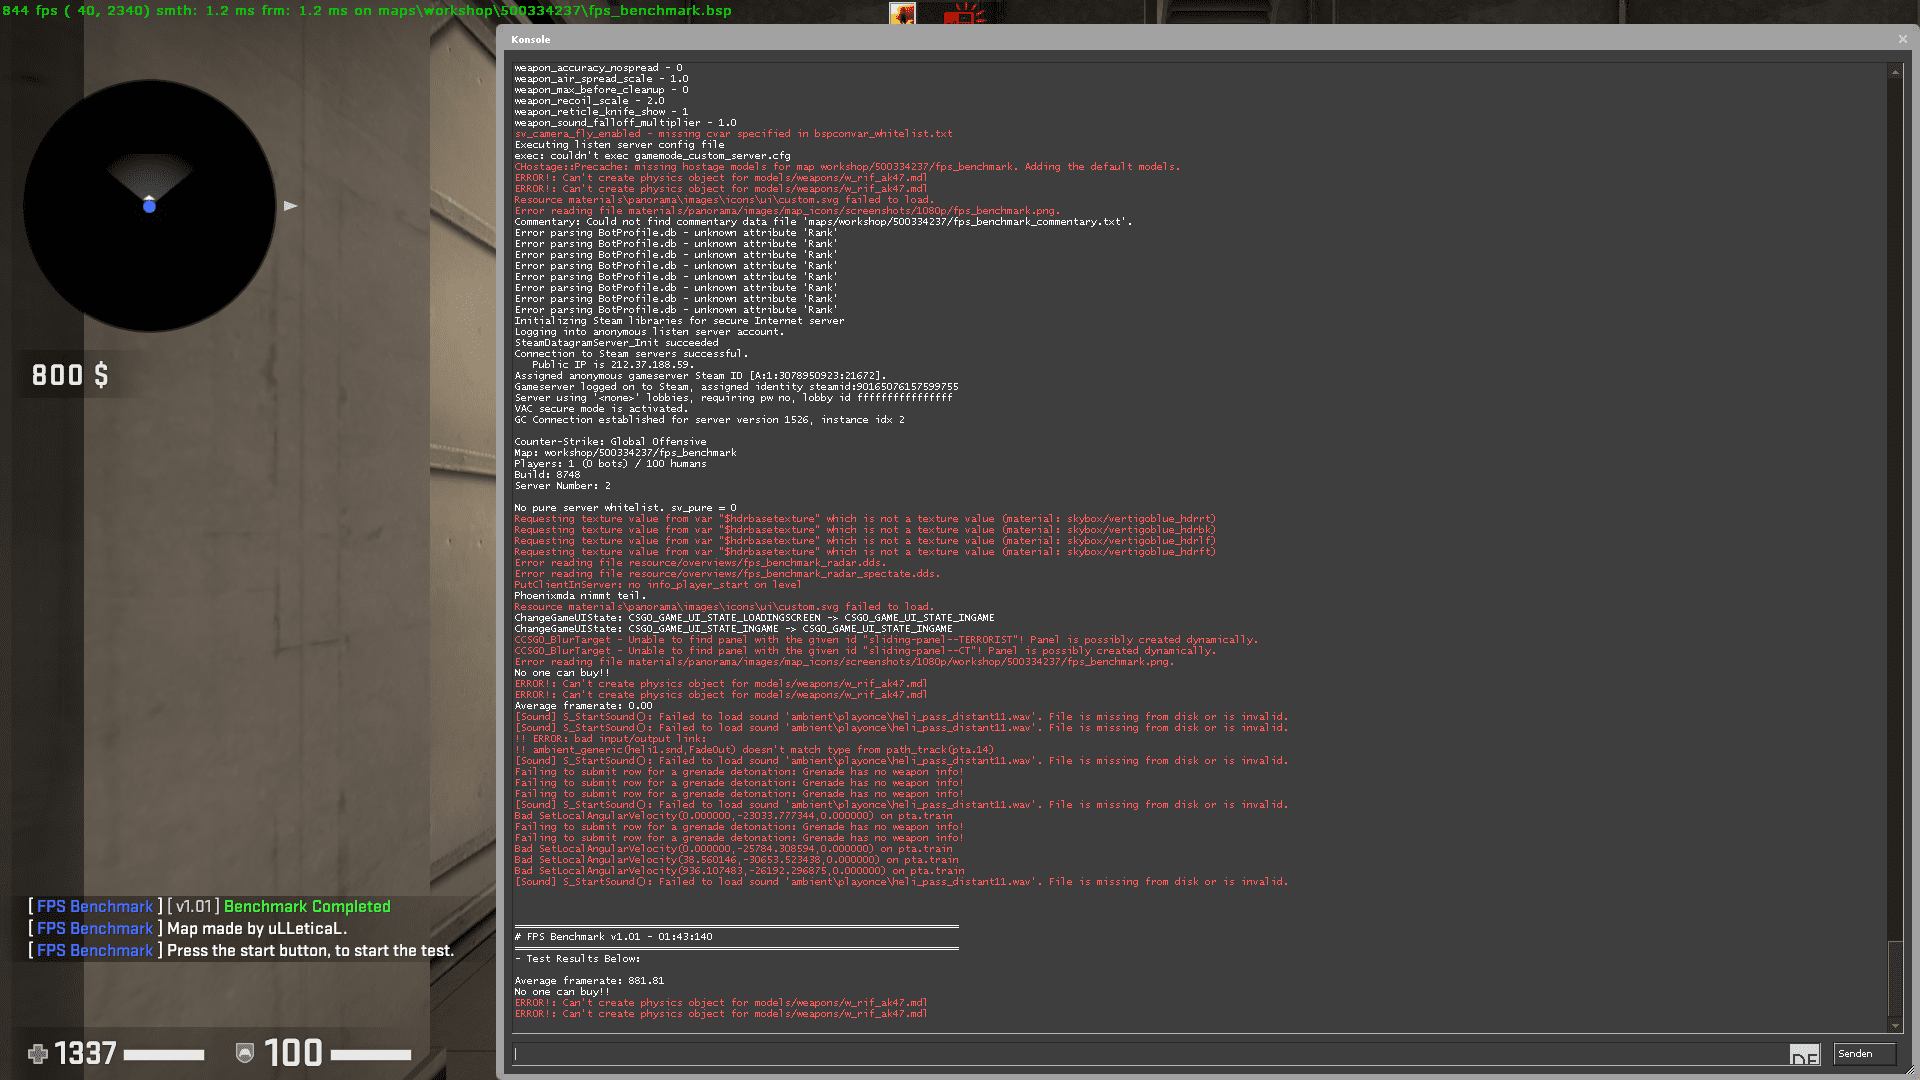This screenshot has width=1920, height=1080.
Task: Click the white arrow right of radar
Action: [x=290, y=205]
